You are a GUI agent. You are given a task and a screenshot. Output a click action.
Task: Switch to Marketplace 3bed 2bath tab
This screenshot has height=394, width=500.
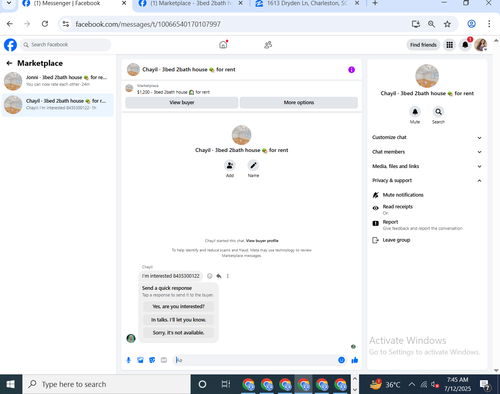191,3
